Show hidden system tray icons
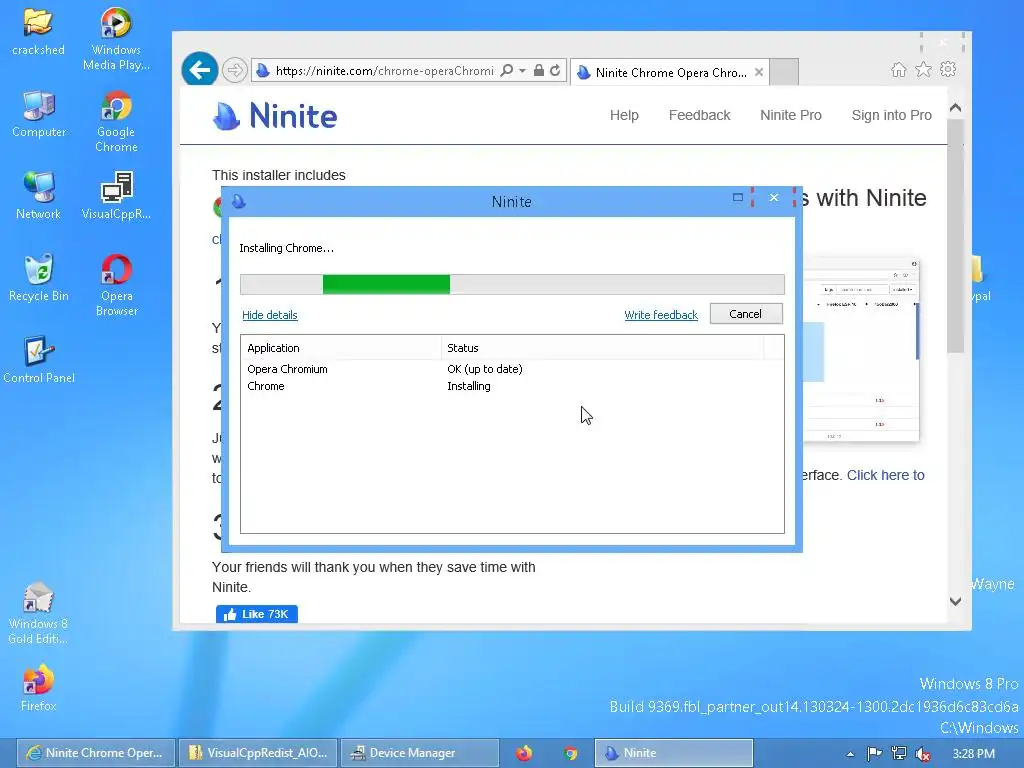This screenshot has height=768, width=1024. [850, 754]
